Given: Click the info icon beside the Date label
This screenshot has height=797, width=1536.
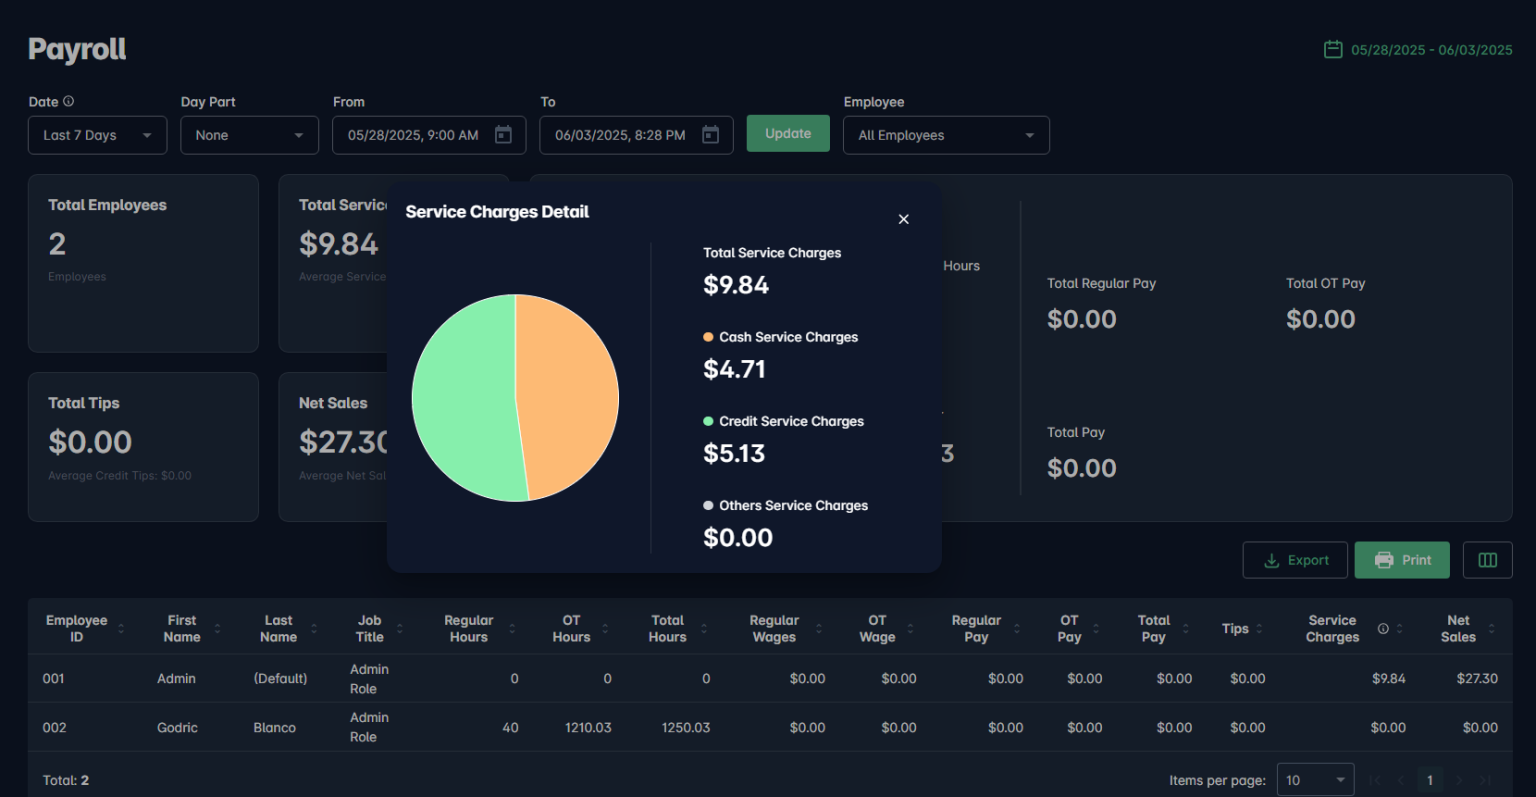Looking at the screenshot, I should 68,101.
